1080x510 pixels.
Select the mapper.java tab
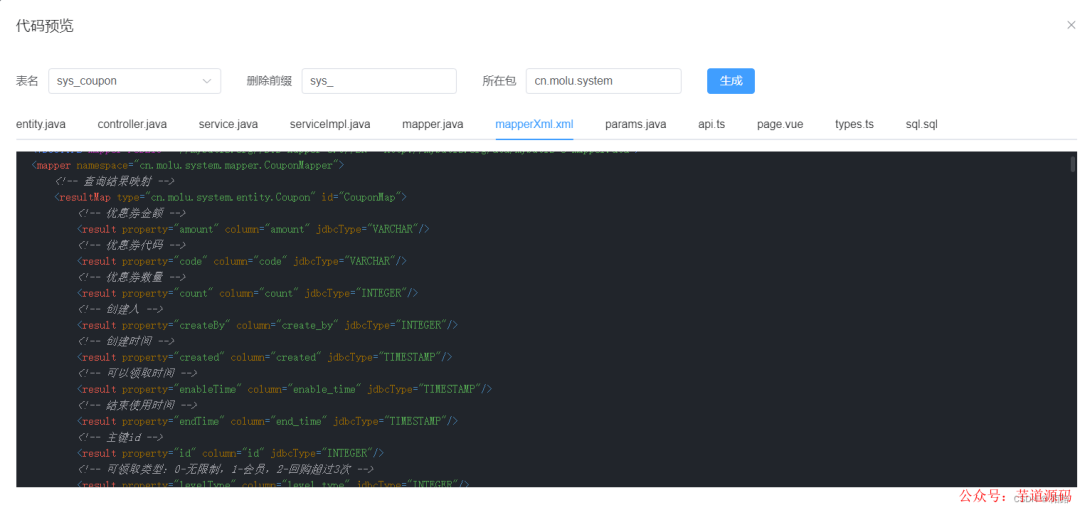433,124
